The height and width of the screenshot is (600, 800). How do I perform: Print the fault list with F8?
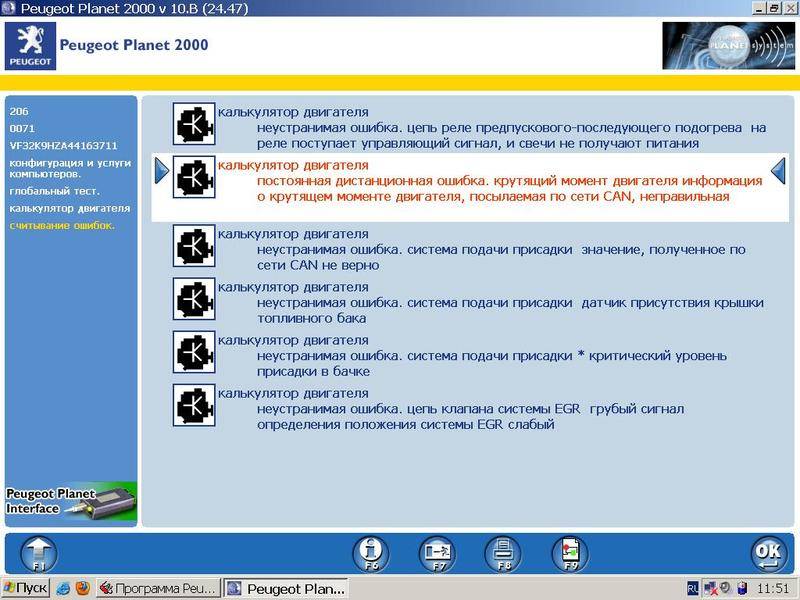[x=503, y=552]
